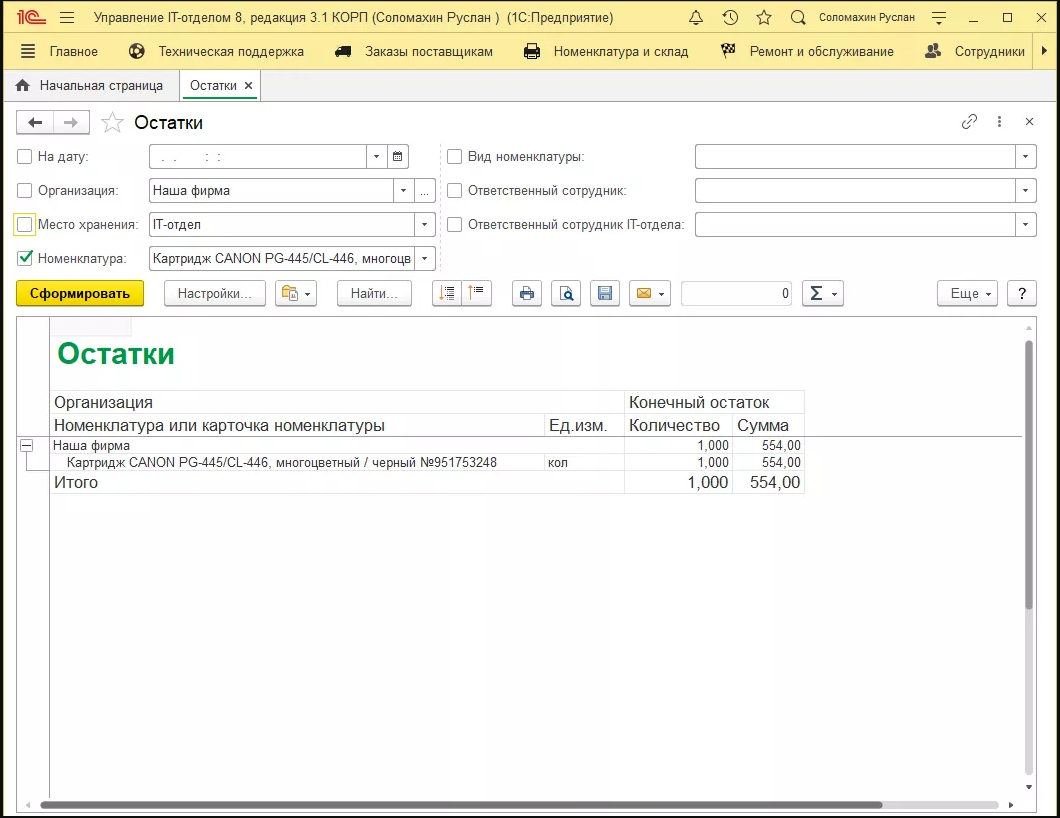The width and height of the screenshot is (1060, 818).
Task: Click the report's horizontal scrollbar
Action: [x=460, y=805]
